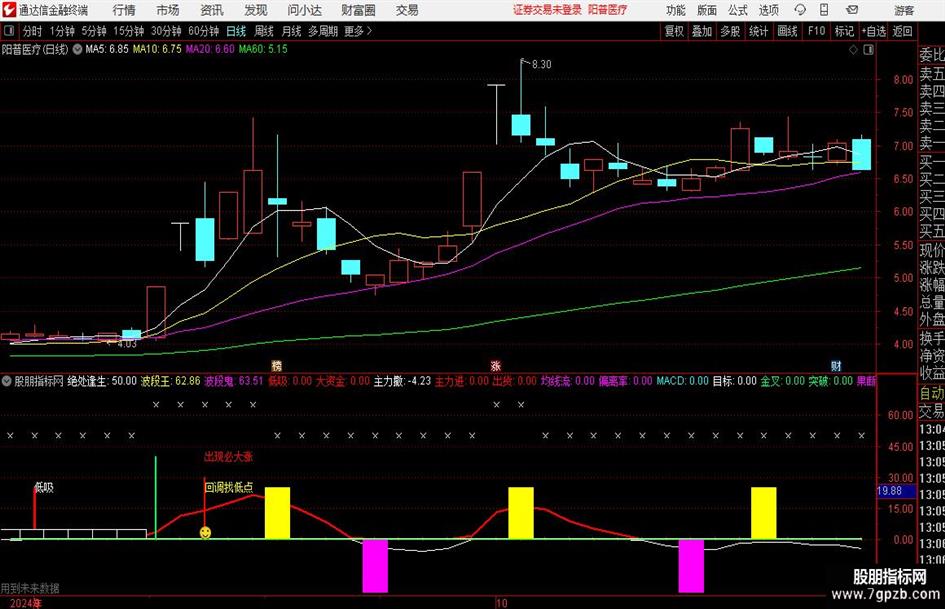This screenshot has width=945, height=609.
Task: Click the 标记 mark button
Action: (844, 31)
